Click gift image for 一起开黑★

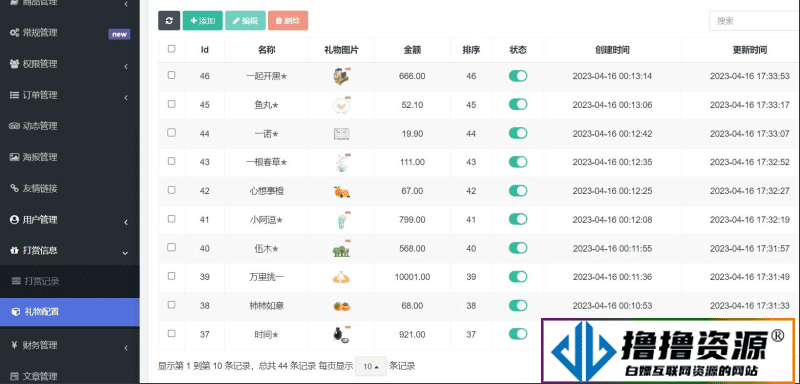[x=341, y=76]
